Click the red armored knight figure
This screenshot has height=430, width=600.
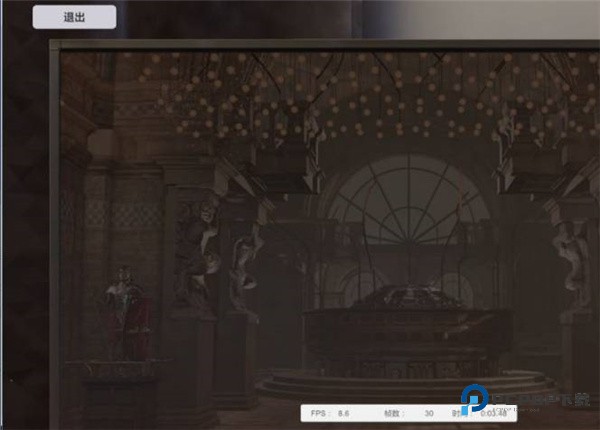coord(125,310)
